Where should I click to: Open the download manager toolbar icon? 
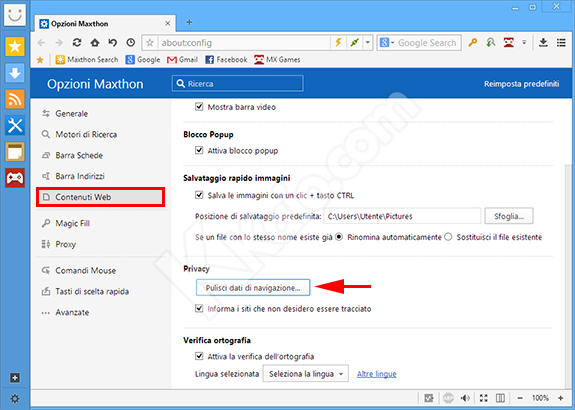click(543, 43)
